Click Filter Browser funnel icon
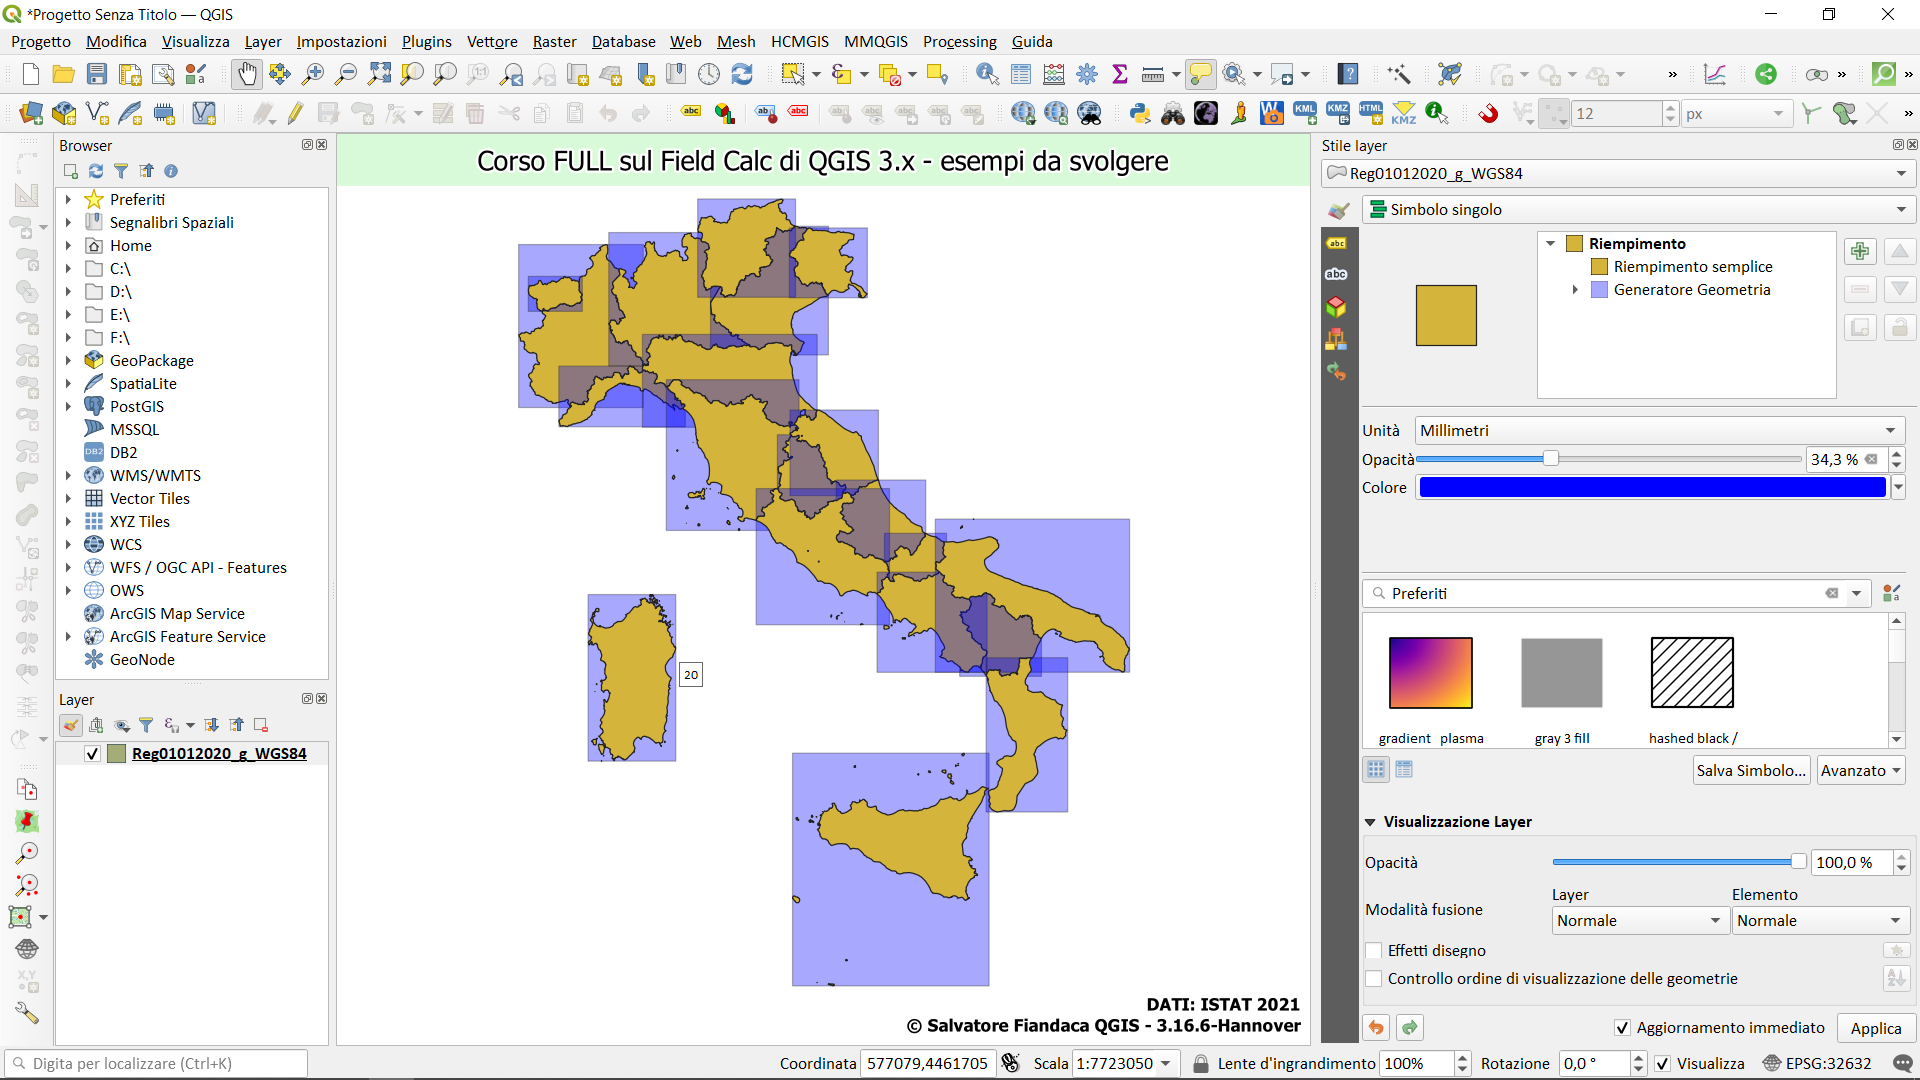The image size is (1920, 1080). coord(121,171)
